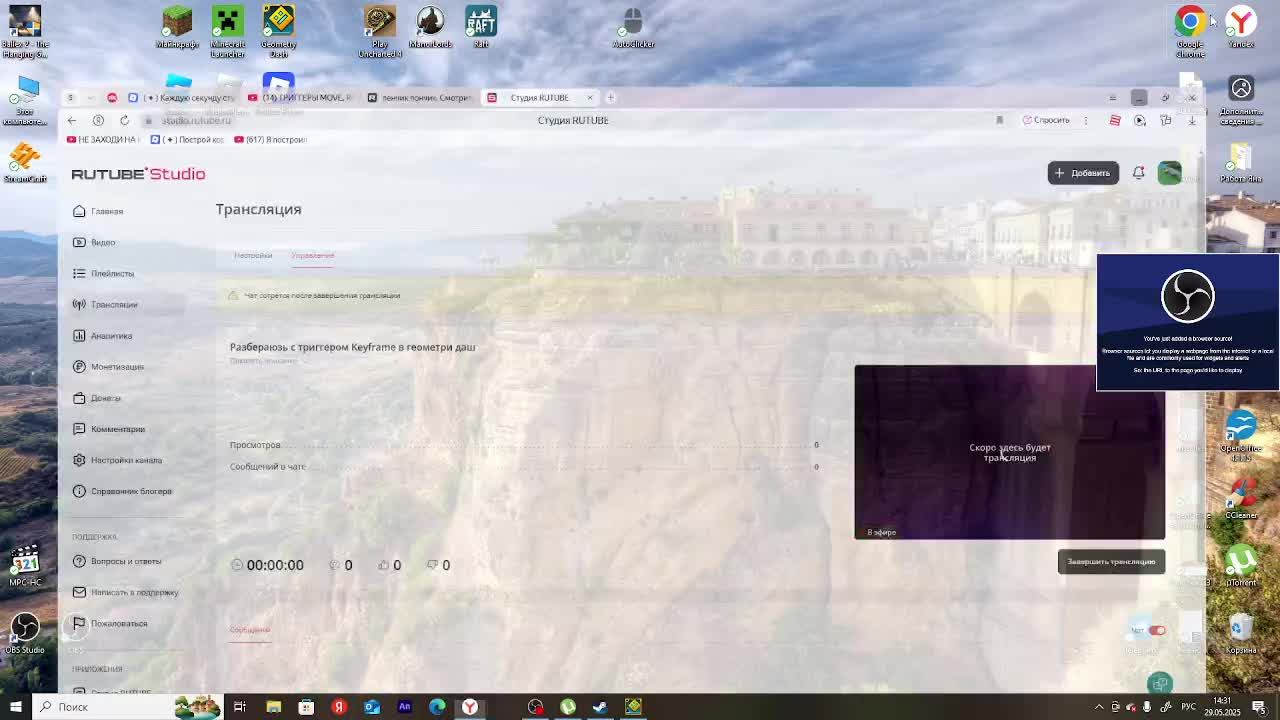This screenshot has width=1280, height=720.
Task: Open Вопросы и ответы support link
Action: (117, 561)
